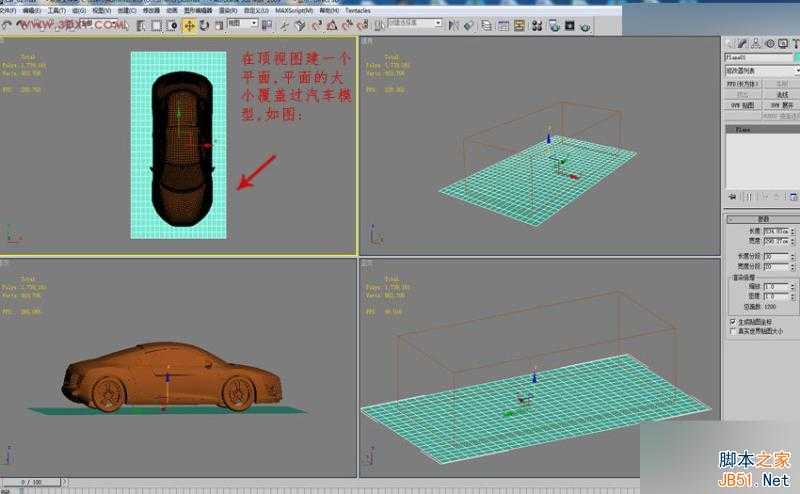Open the Edit (编辑) menu
This screenshot has width=800, height=494.
31,11
